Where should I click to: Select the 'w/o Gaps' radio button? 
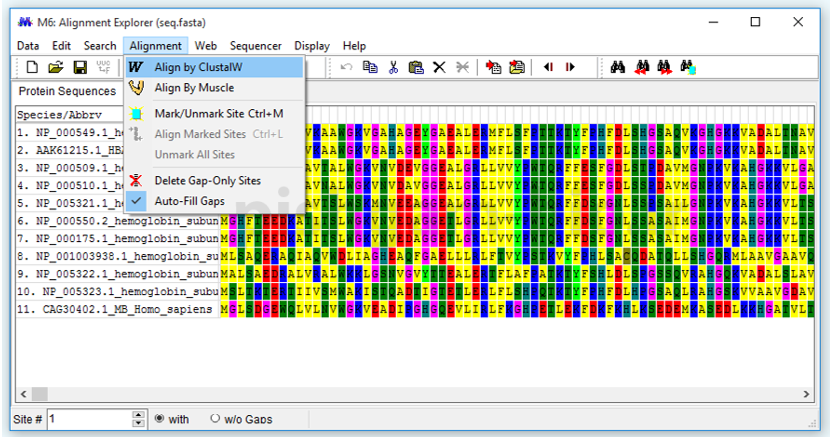pyautogui.click(x=215, y=419)
